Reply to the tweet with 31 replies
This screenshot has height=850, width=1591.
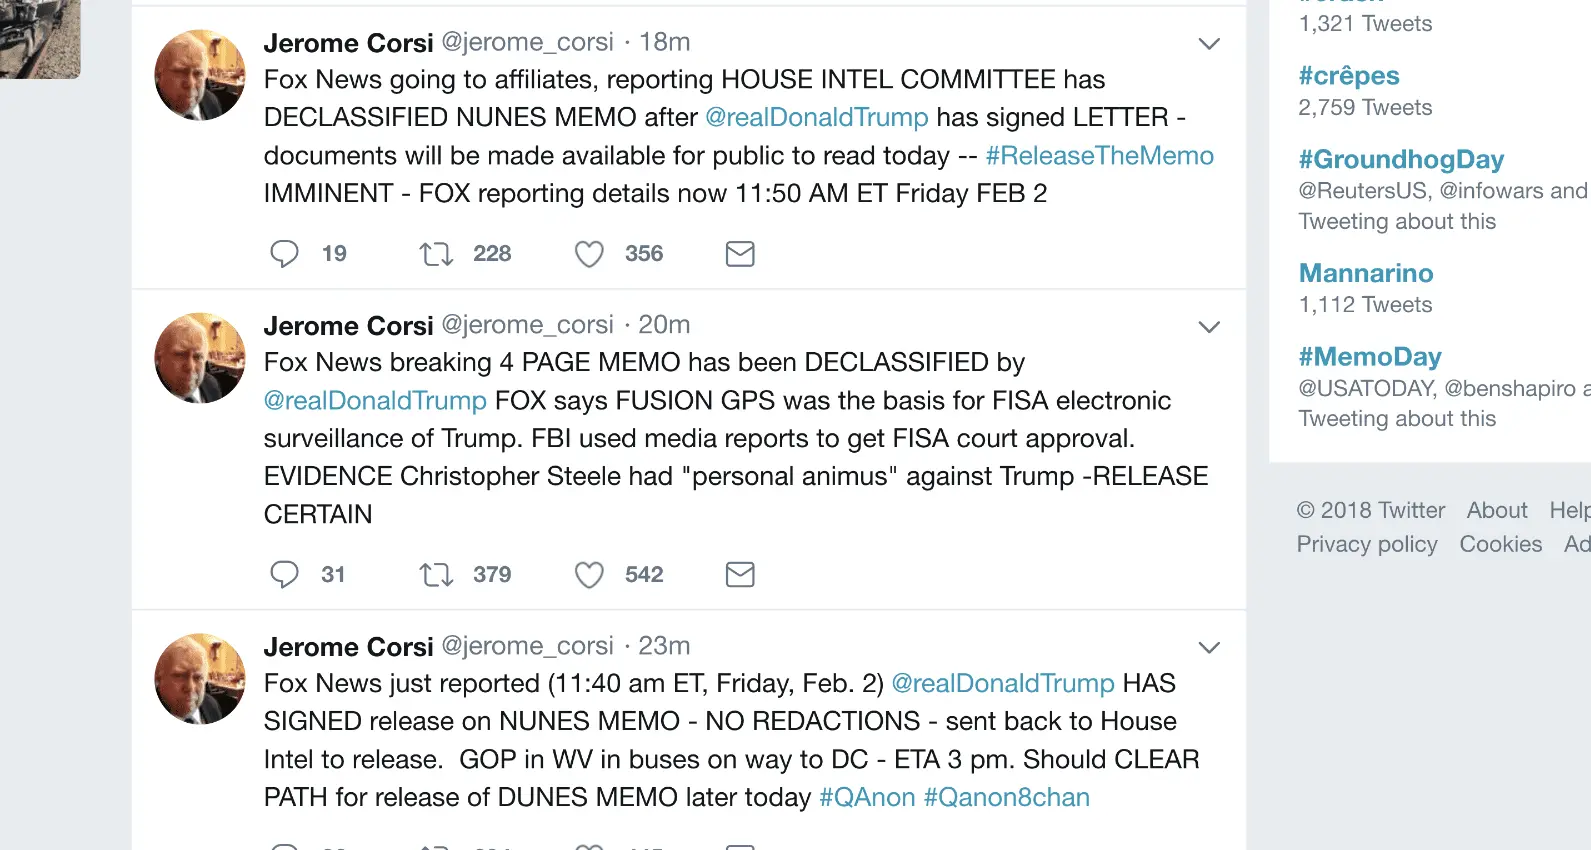285,575
